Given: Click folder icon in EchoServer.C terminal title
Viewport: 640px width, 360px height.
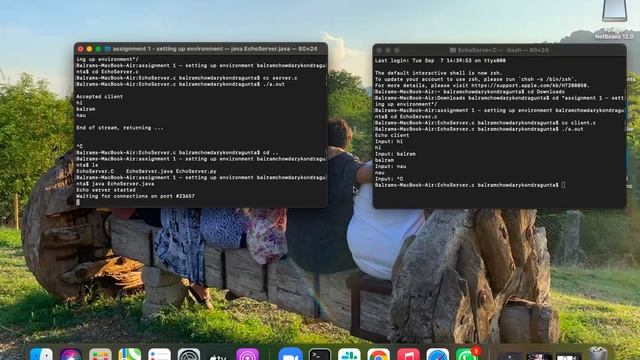Looking at the screenshot, I should pyautogui.click(x=453, y=50).
